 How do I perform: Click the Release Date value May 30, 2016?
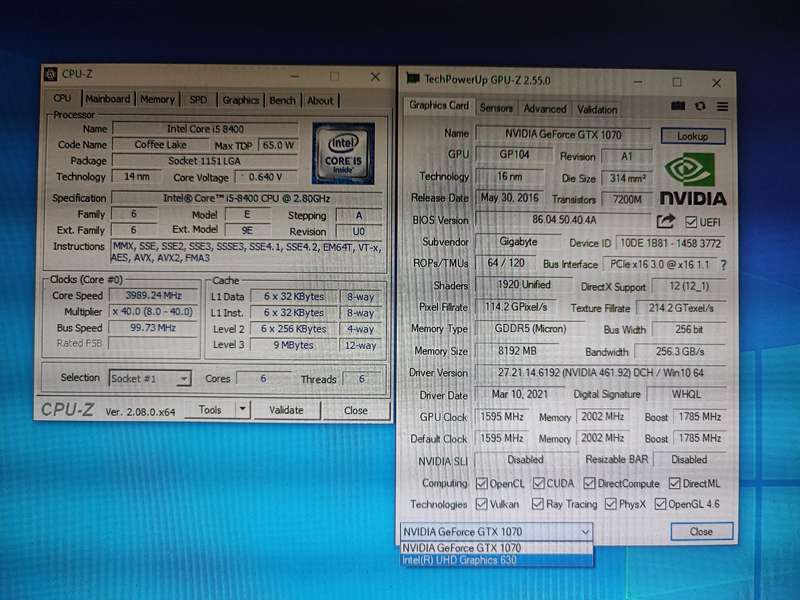point(509,197)
